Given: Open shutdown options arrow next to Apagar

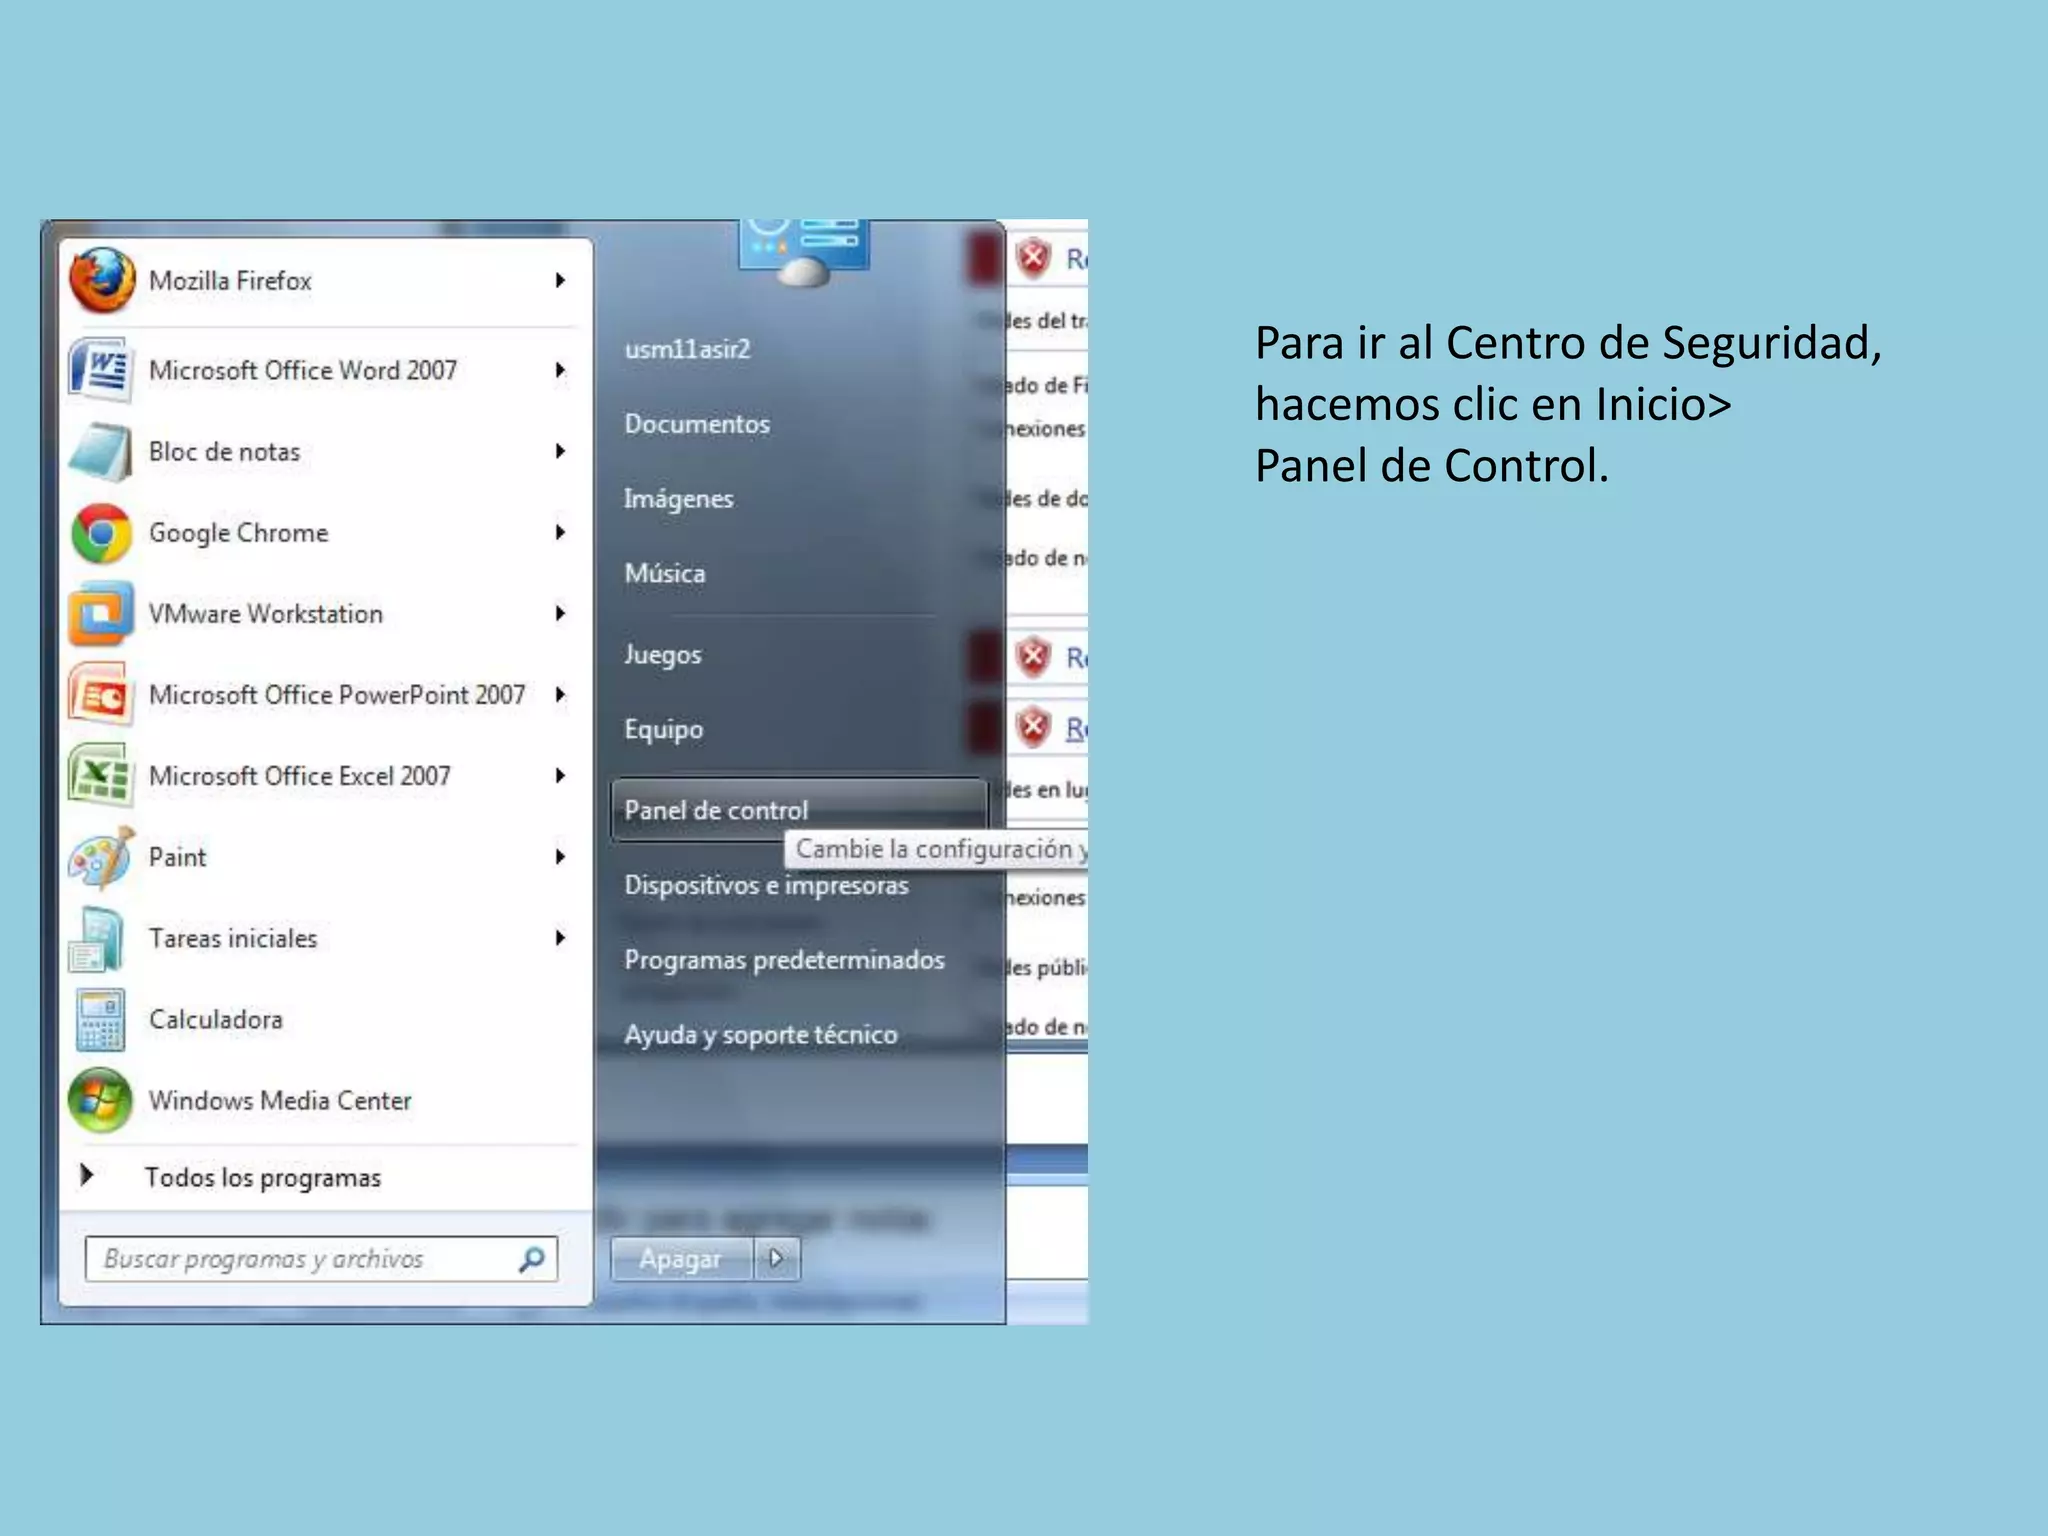Looking at the screenshot, I should pyautogui.click(x=777, y=1259).
